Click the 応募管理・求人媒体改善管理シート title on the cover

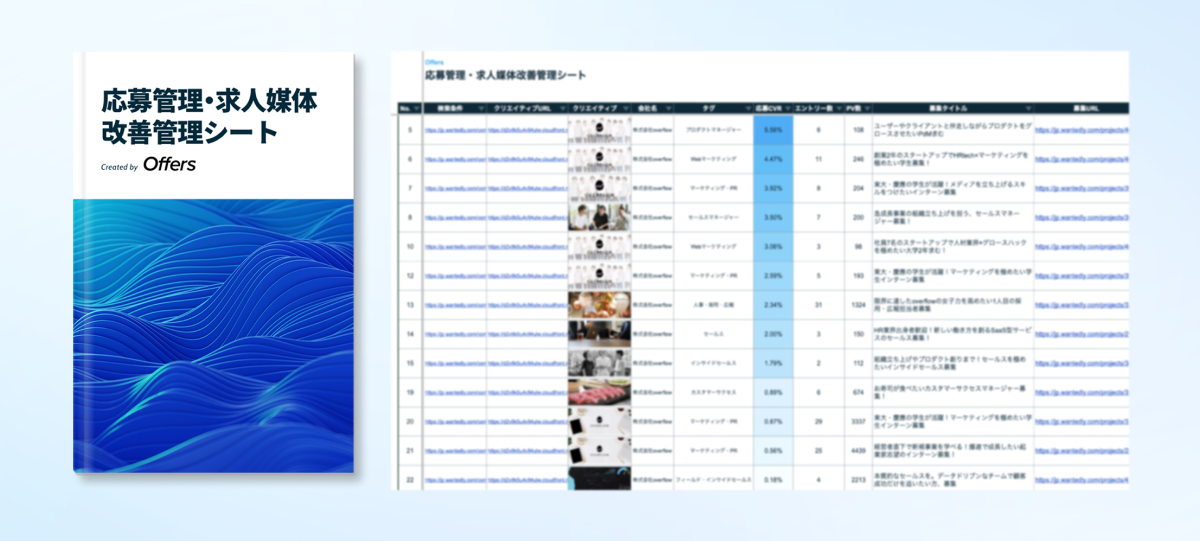pos(209,116)
